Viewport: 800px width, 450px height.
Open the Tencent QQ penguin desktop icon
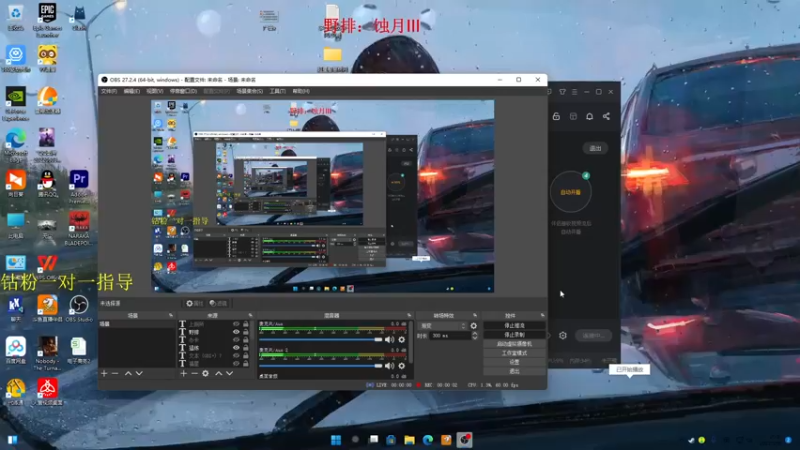(47, 184)
